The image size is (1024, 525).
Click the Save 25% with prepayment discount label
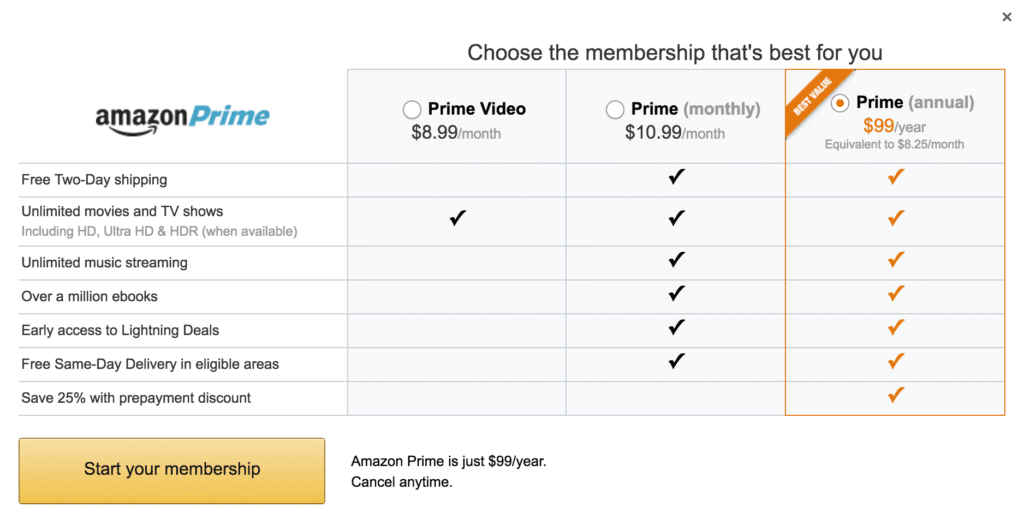(x=136, y=398)
